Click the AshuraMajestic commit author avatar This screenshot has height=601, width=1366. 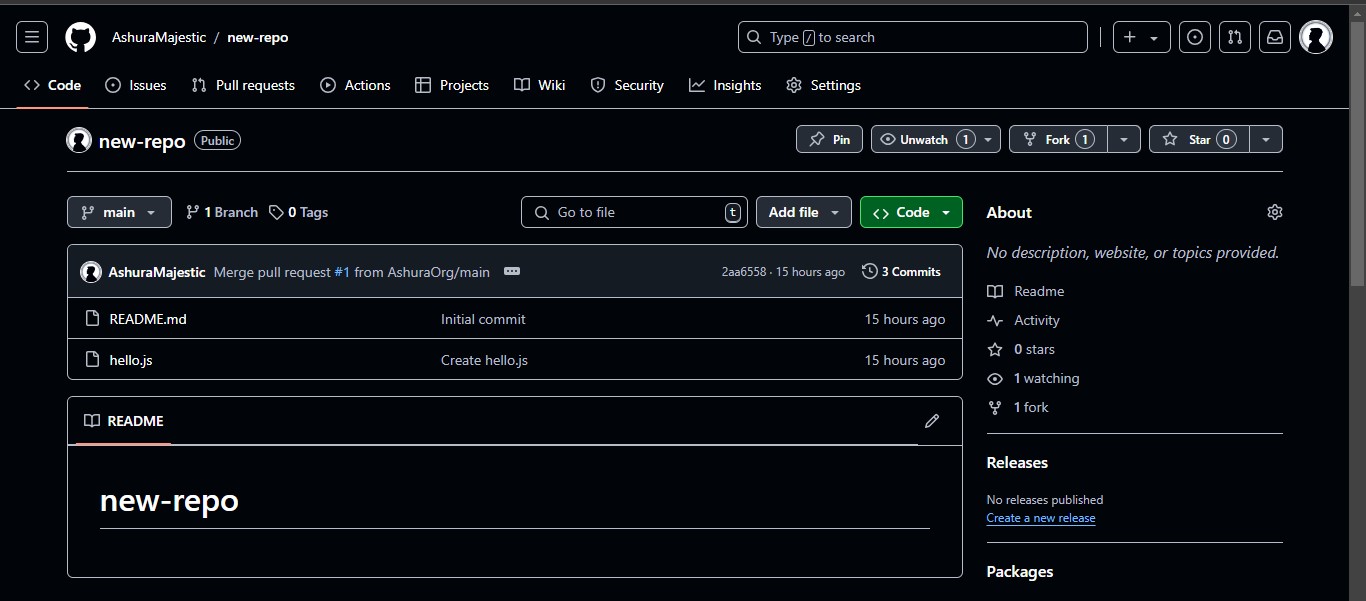click(91, 271)
